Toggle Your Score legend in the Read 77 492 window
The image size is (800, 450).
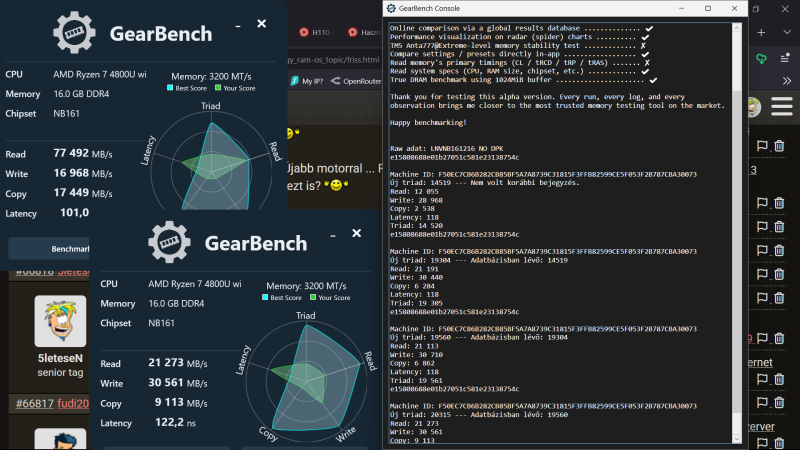[235, 88]
